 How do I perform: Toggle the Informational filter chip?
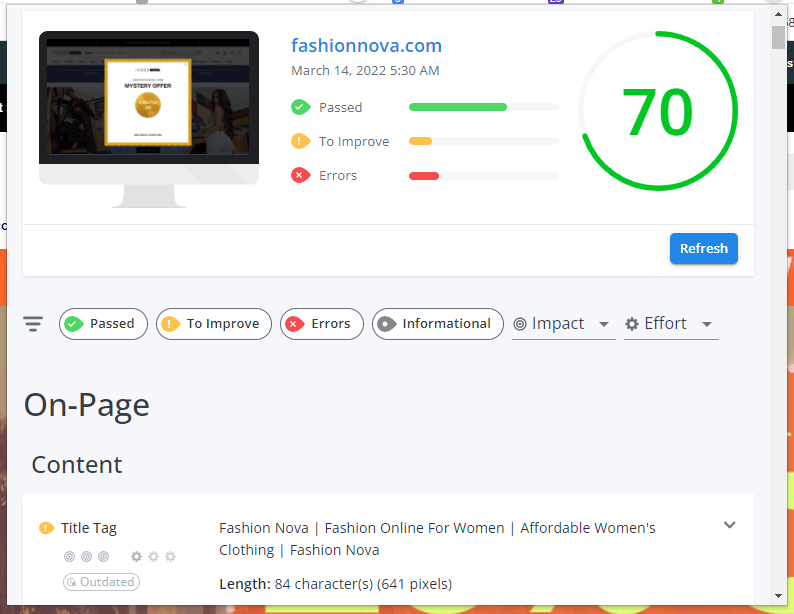point(437,324)
